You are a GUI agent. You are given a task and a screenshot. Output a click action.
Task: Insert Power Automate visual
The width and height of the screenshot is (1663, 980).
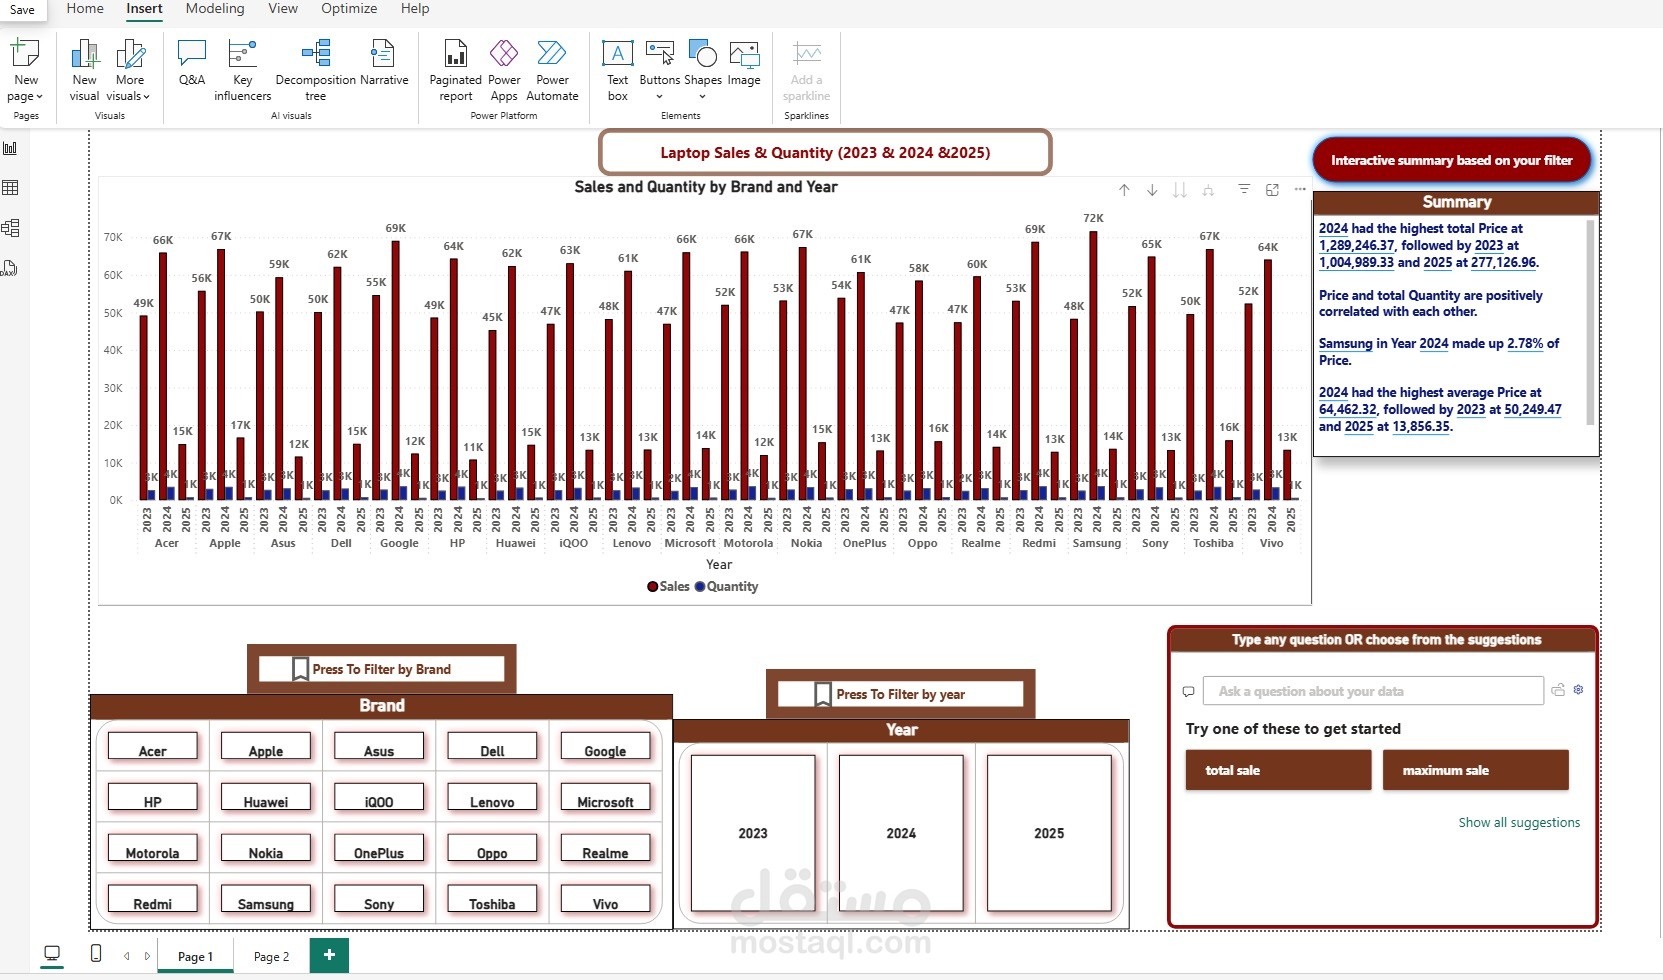point(552,70)
